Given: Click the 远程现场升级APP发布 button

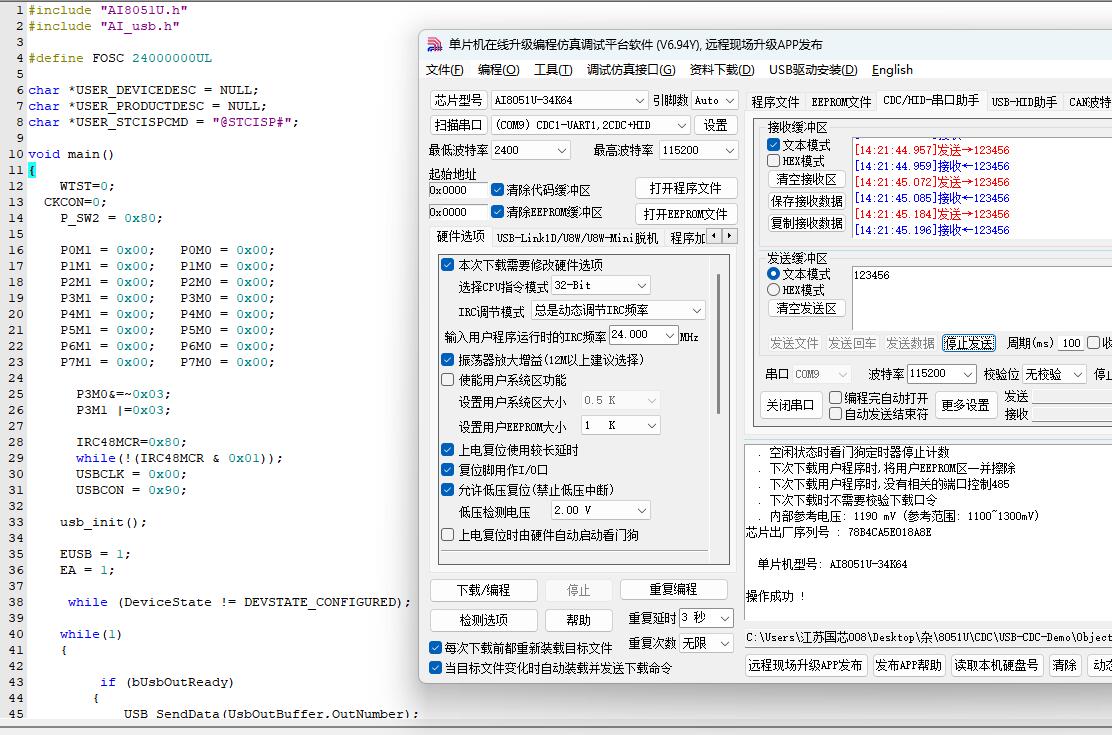Looking at the screenshot, I should (806, 665).
